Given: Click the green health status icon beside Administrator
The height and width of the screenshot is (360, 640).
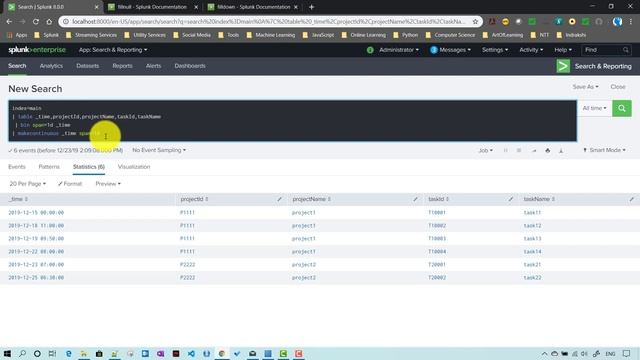Looking at the screenshot, I should (370, 50).
